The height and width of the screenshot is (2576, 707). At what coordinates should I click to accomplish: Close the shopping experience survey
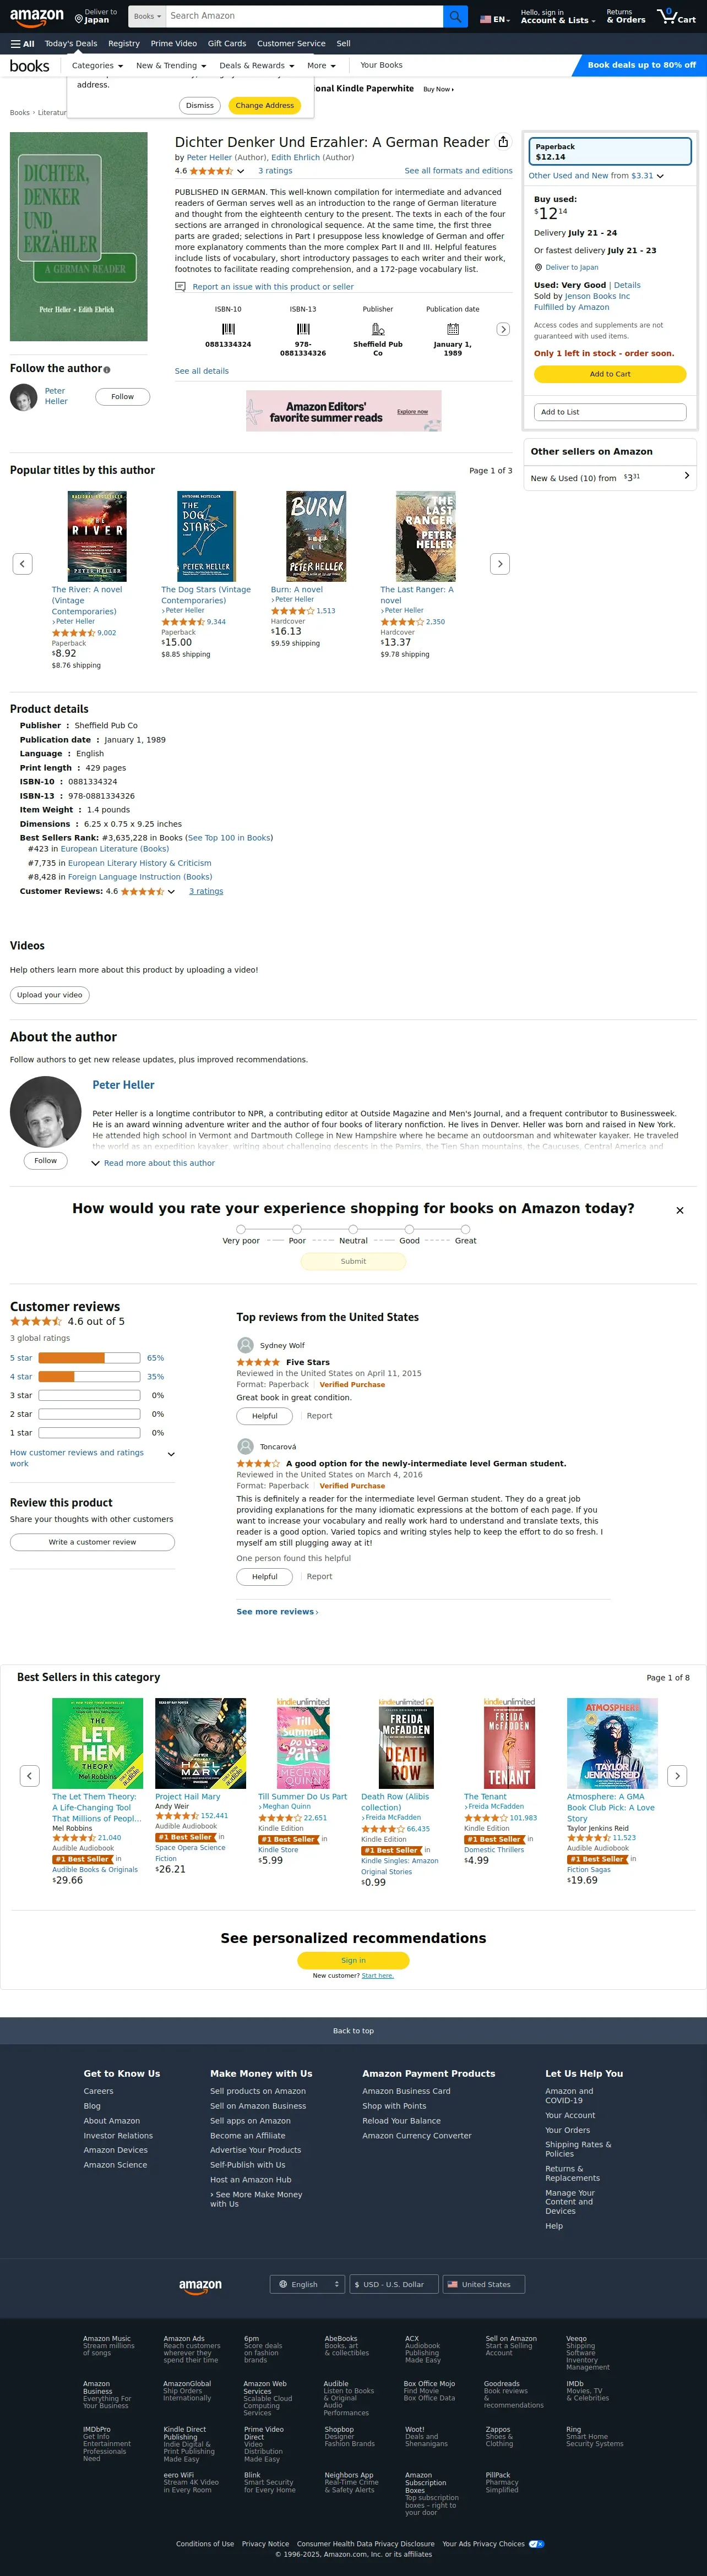680,1210
